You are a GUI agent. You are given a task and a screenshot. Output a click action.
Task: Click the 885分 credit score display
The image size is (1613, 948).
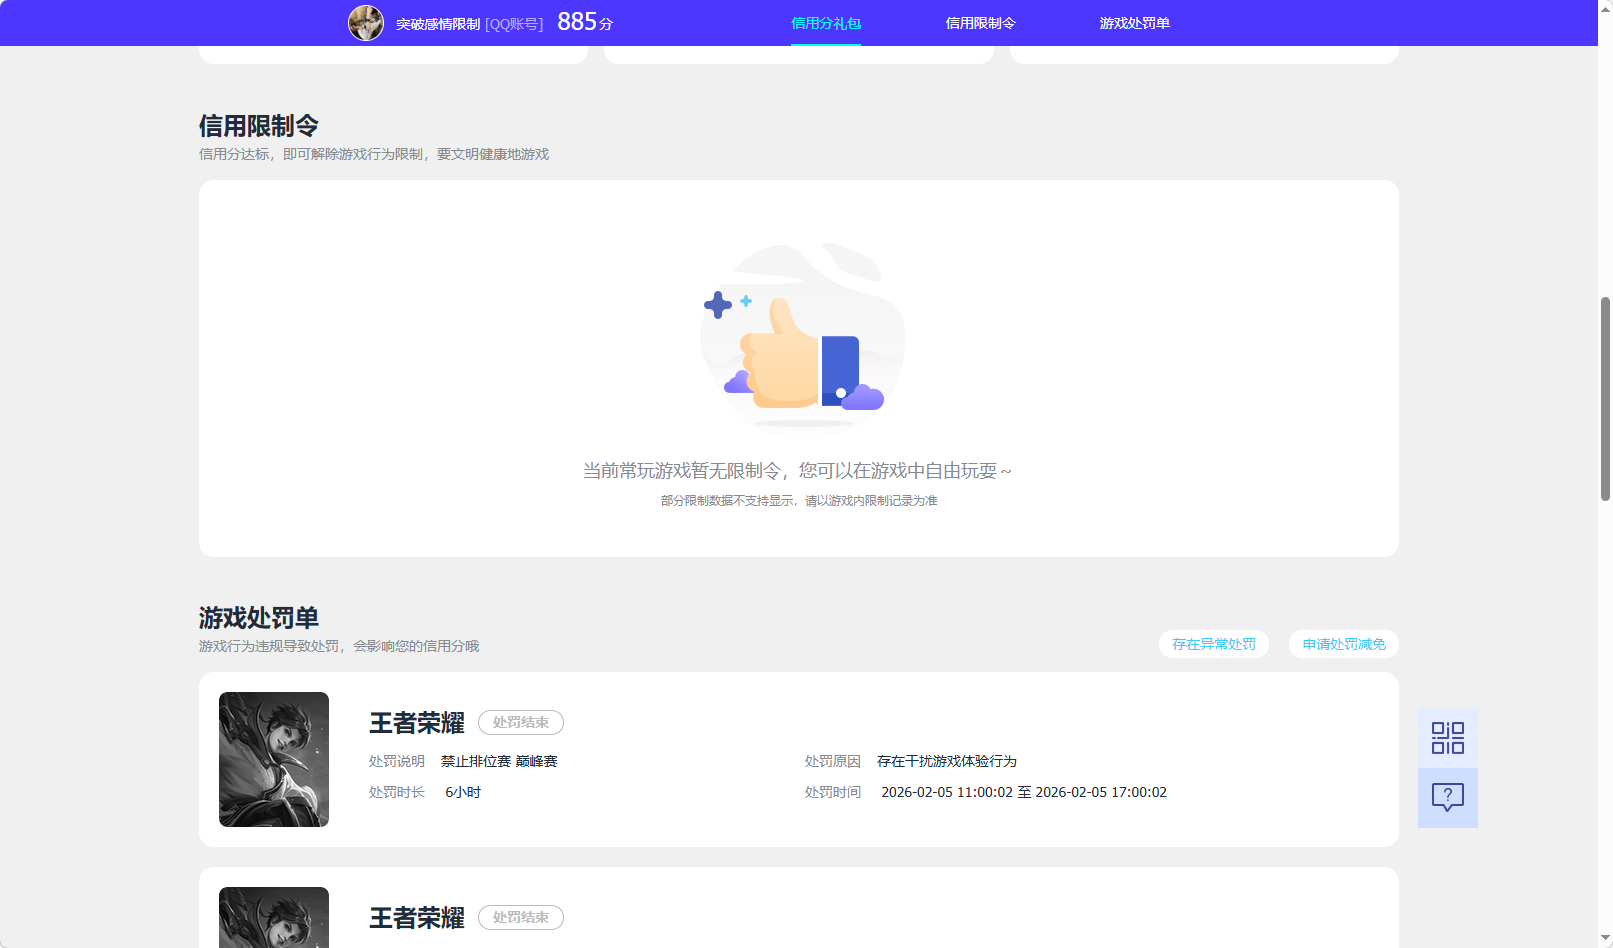580,21
